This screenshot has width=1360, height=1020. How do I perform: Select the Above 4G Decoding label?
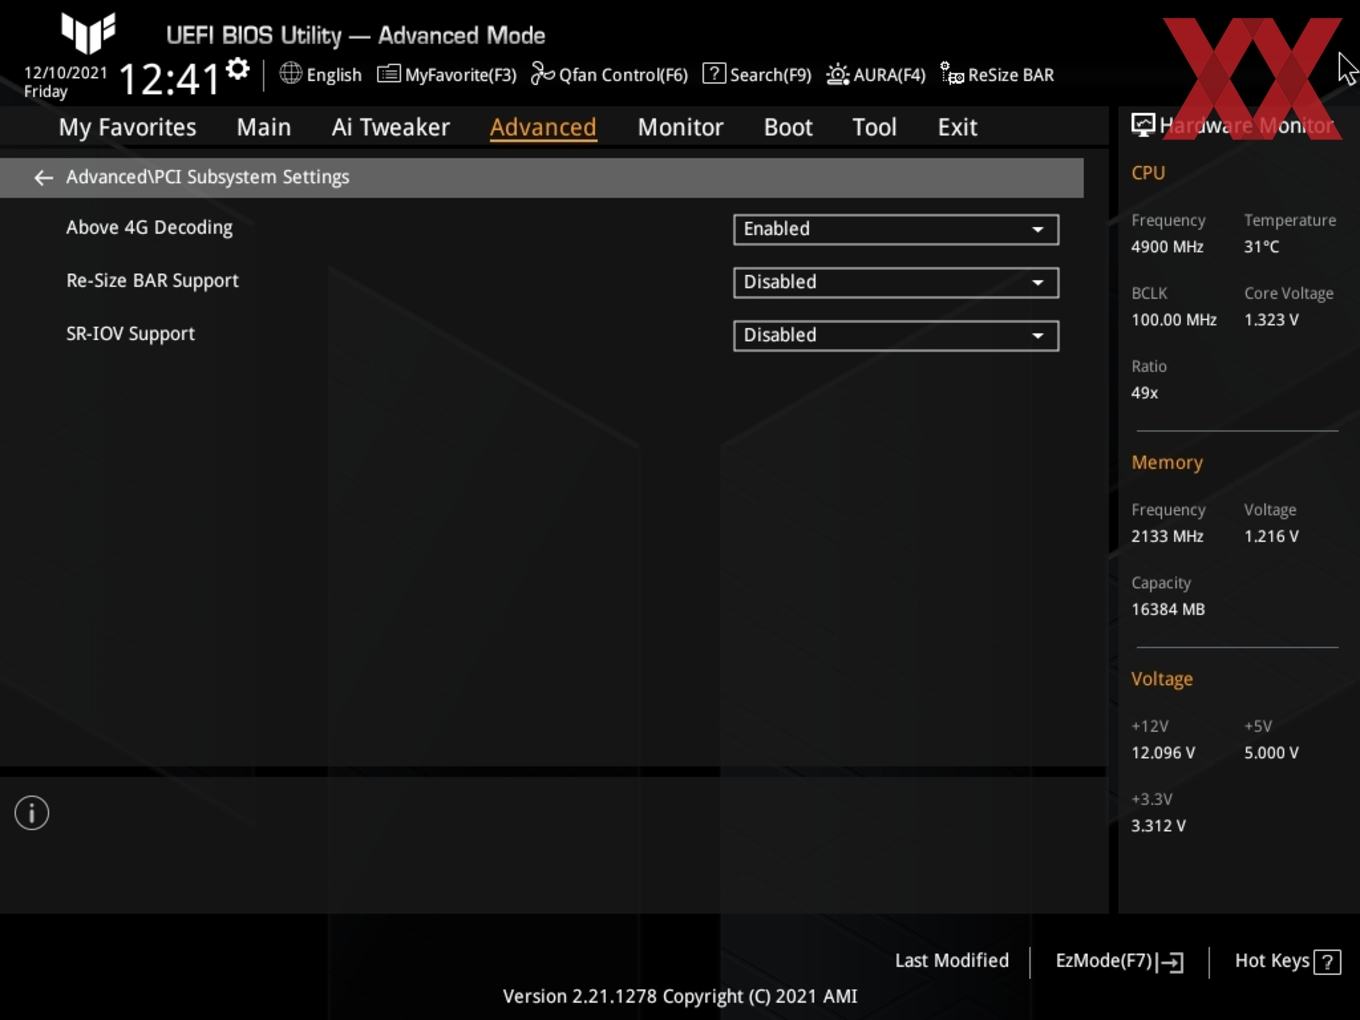(x=149, y=228)
